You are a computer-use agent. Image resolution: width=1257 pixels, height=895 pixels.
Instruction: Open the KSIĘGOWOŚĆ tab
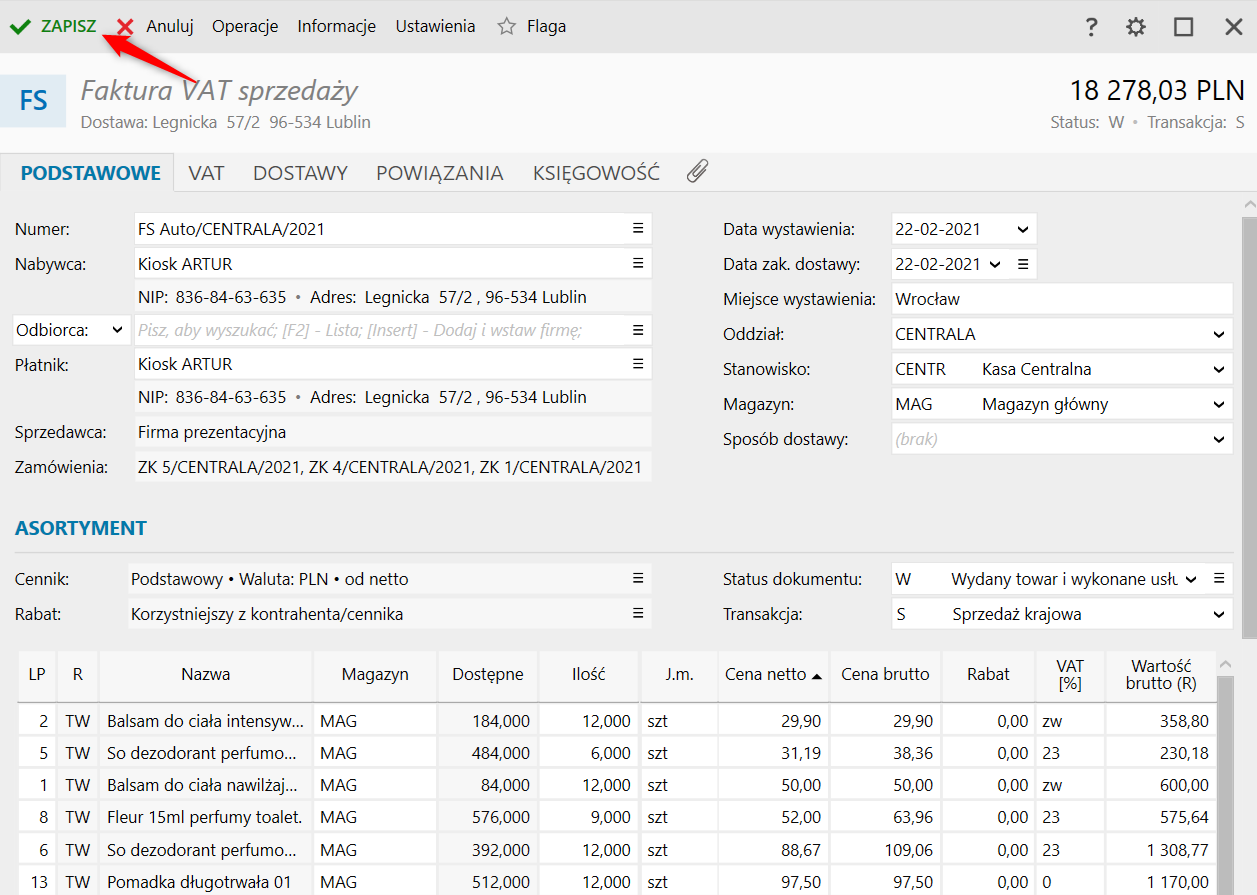pyautogui.click(x=596, y=173)
